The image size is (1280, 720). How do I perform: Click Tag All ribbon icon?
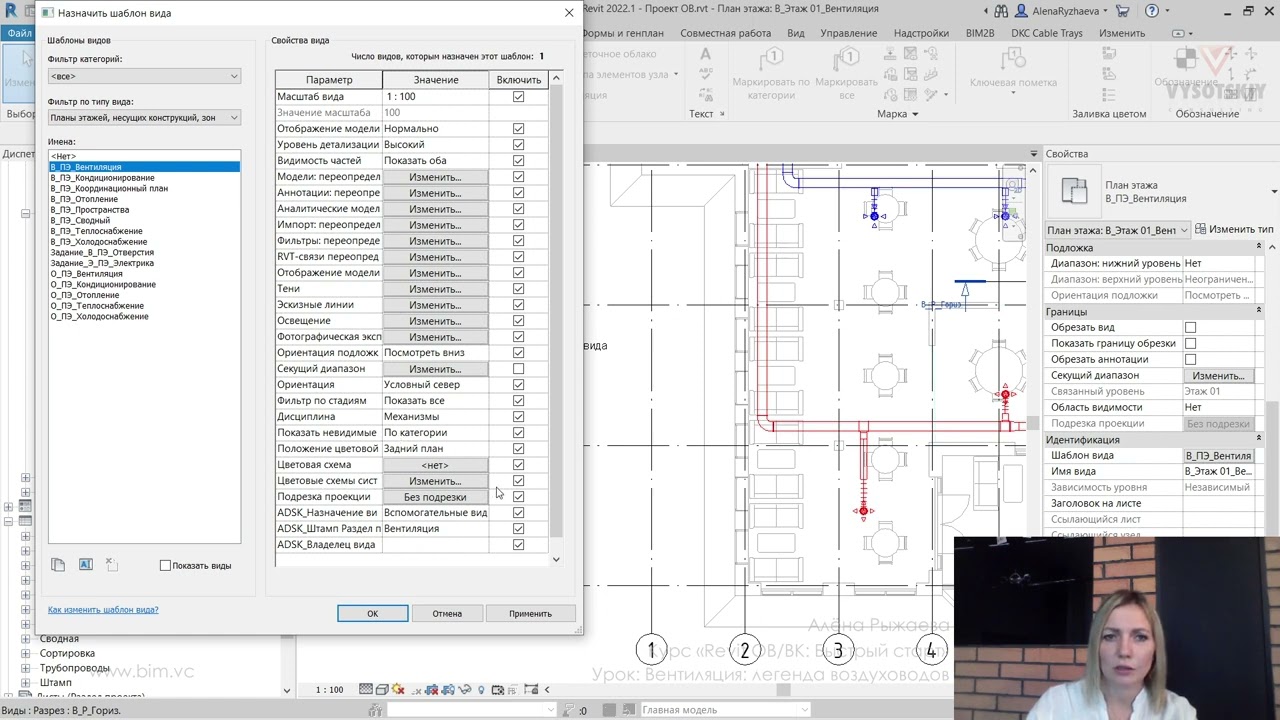tap(847, 58)
